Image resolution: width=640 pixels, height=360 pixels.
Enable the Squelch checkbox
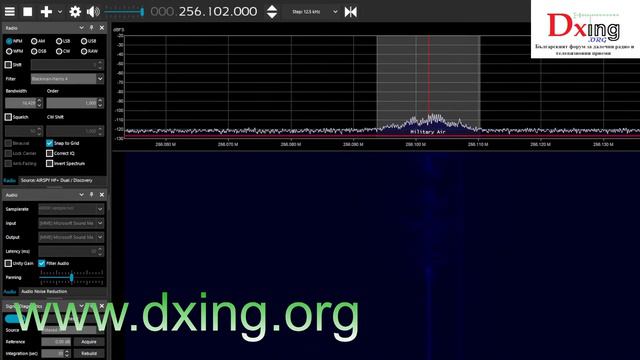coord(8,117)
